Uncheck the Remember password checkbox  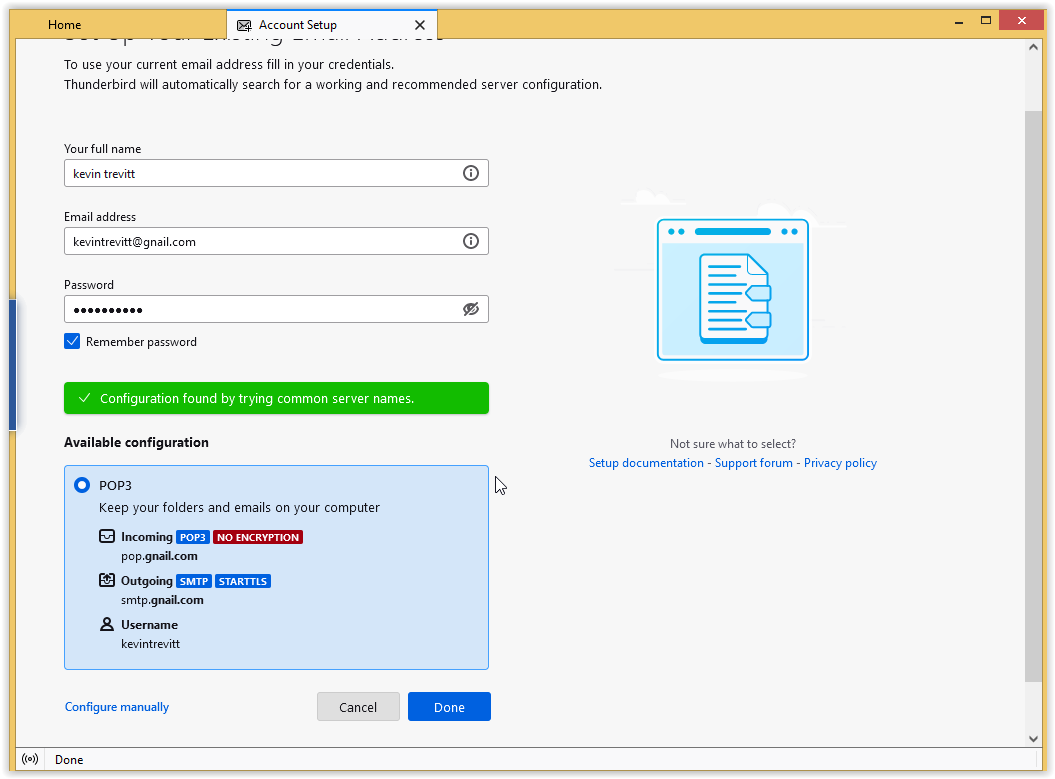pos(72,341)
